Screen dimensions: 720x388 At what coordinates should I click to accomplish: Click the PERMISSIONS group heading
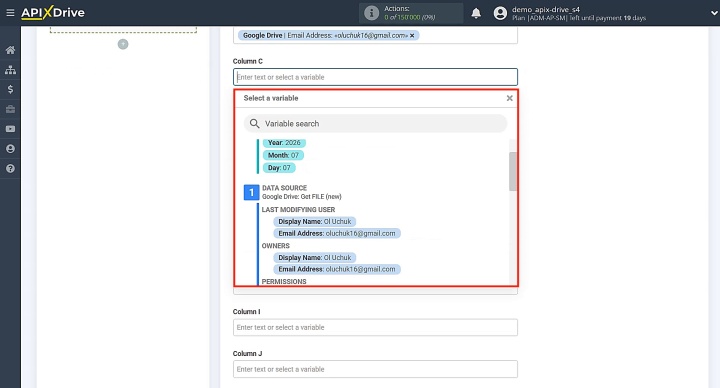pos(284,281)
